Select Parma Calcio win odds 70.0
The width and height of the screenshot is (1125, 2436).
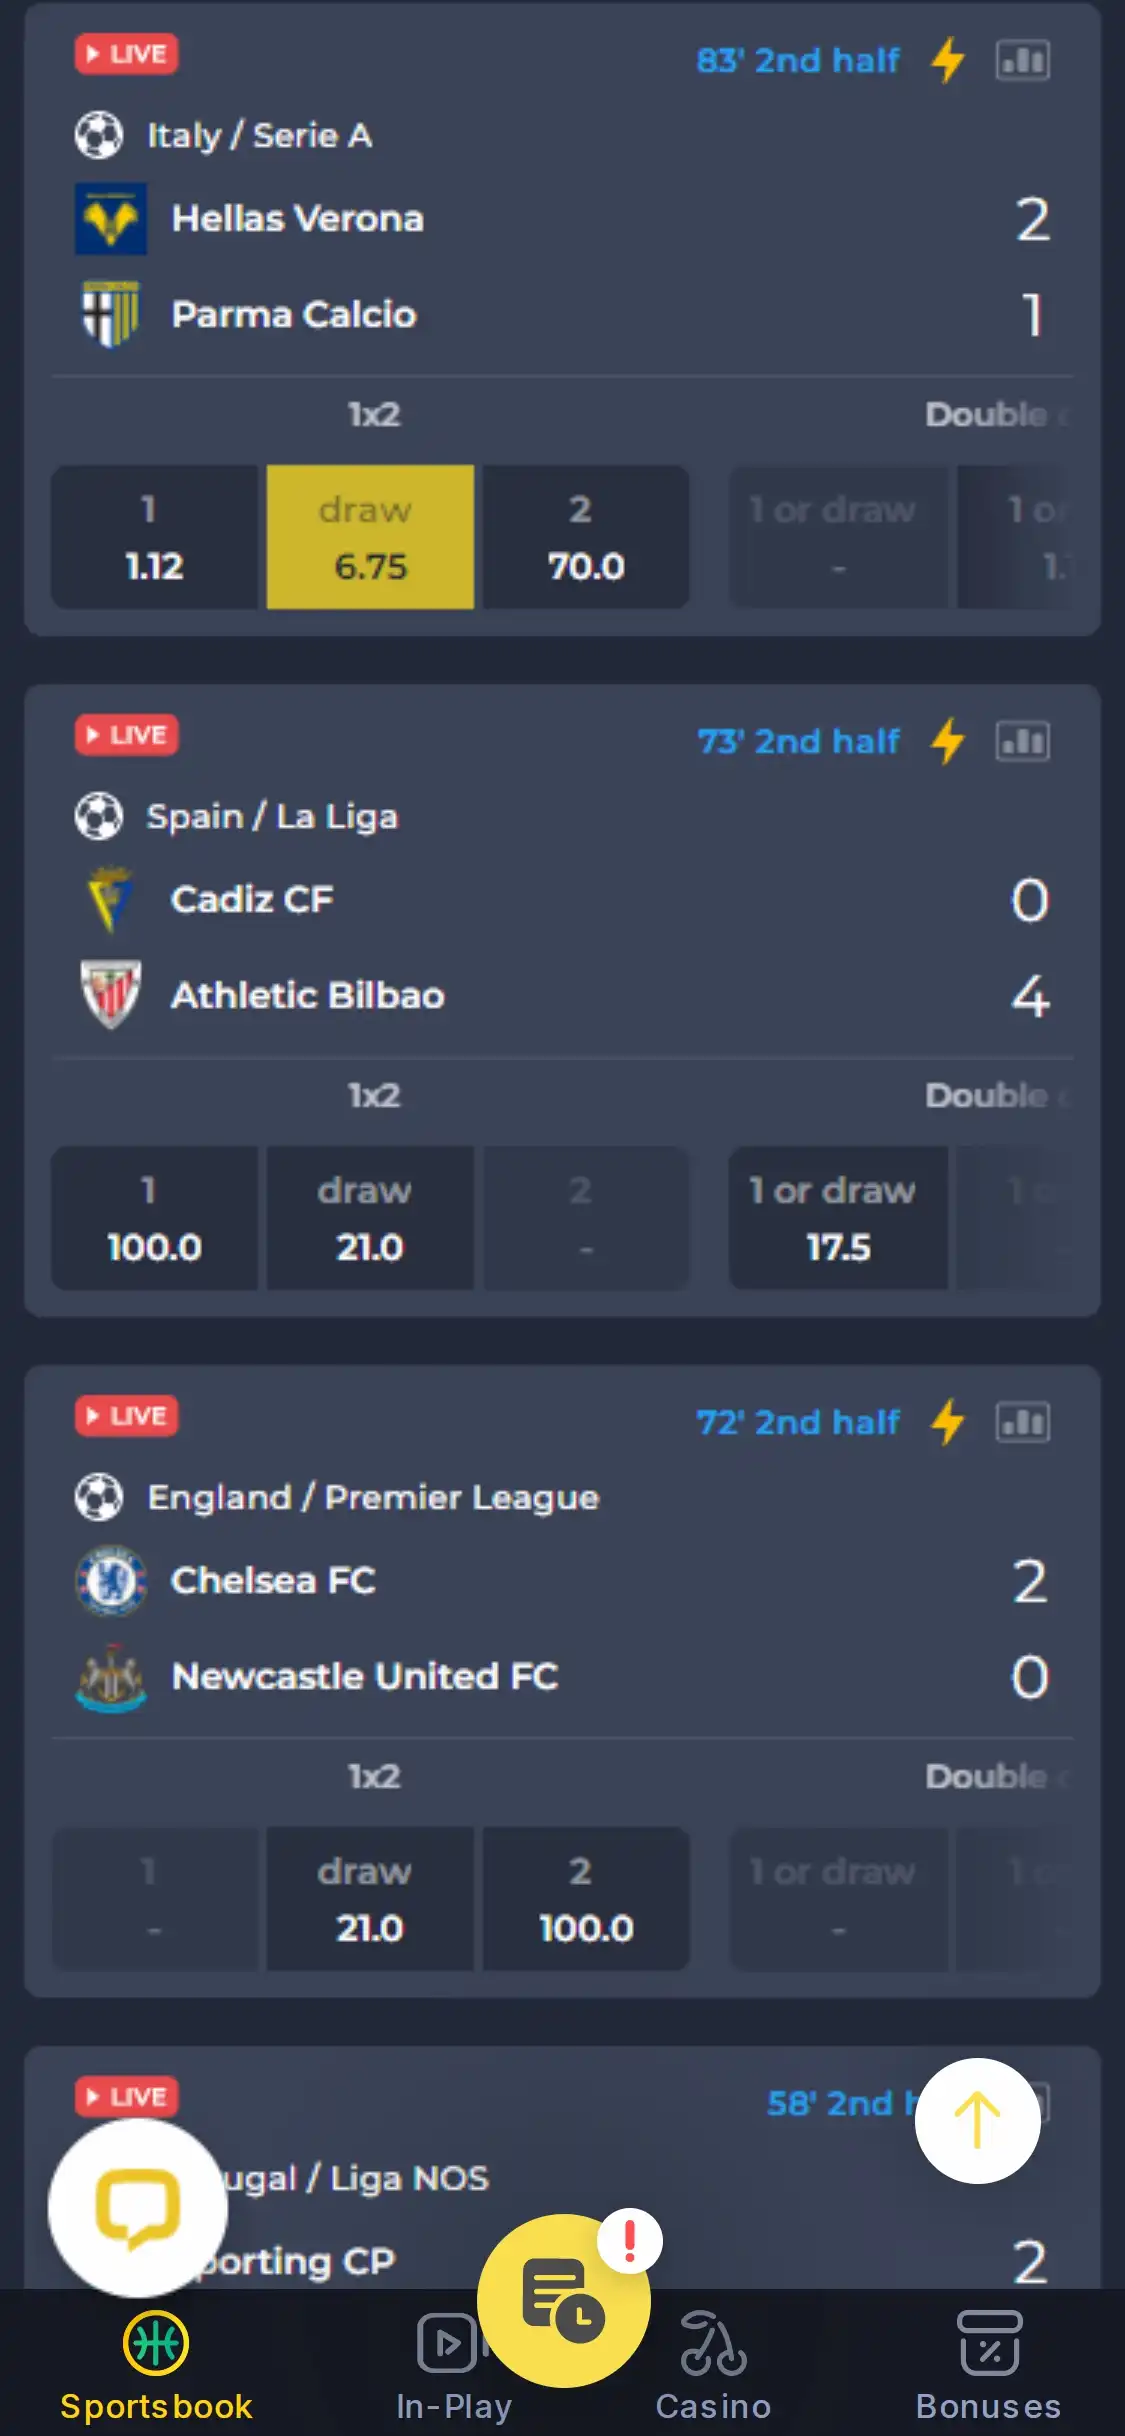pyautogui.click(x=586, y=537)
